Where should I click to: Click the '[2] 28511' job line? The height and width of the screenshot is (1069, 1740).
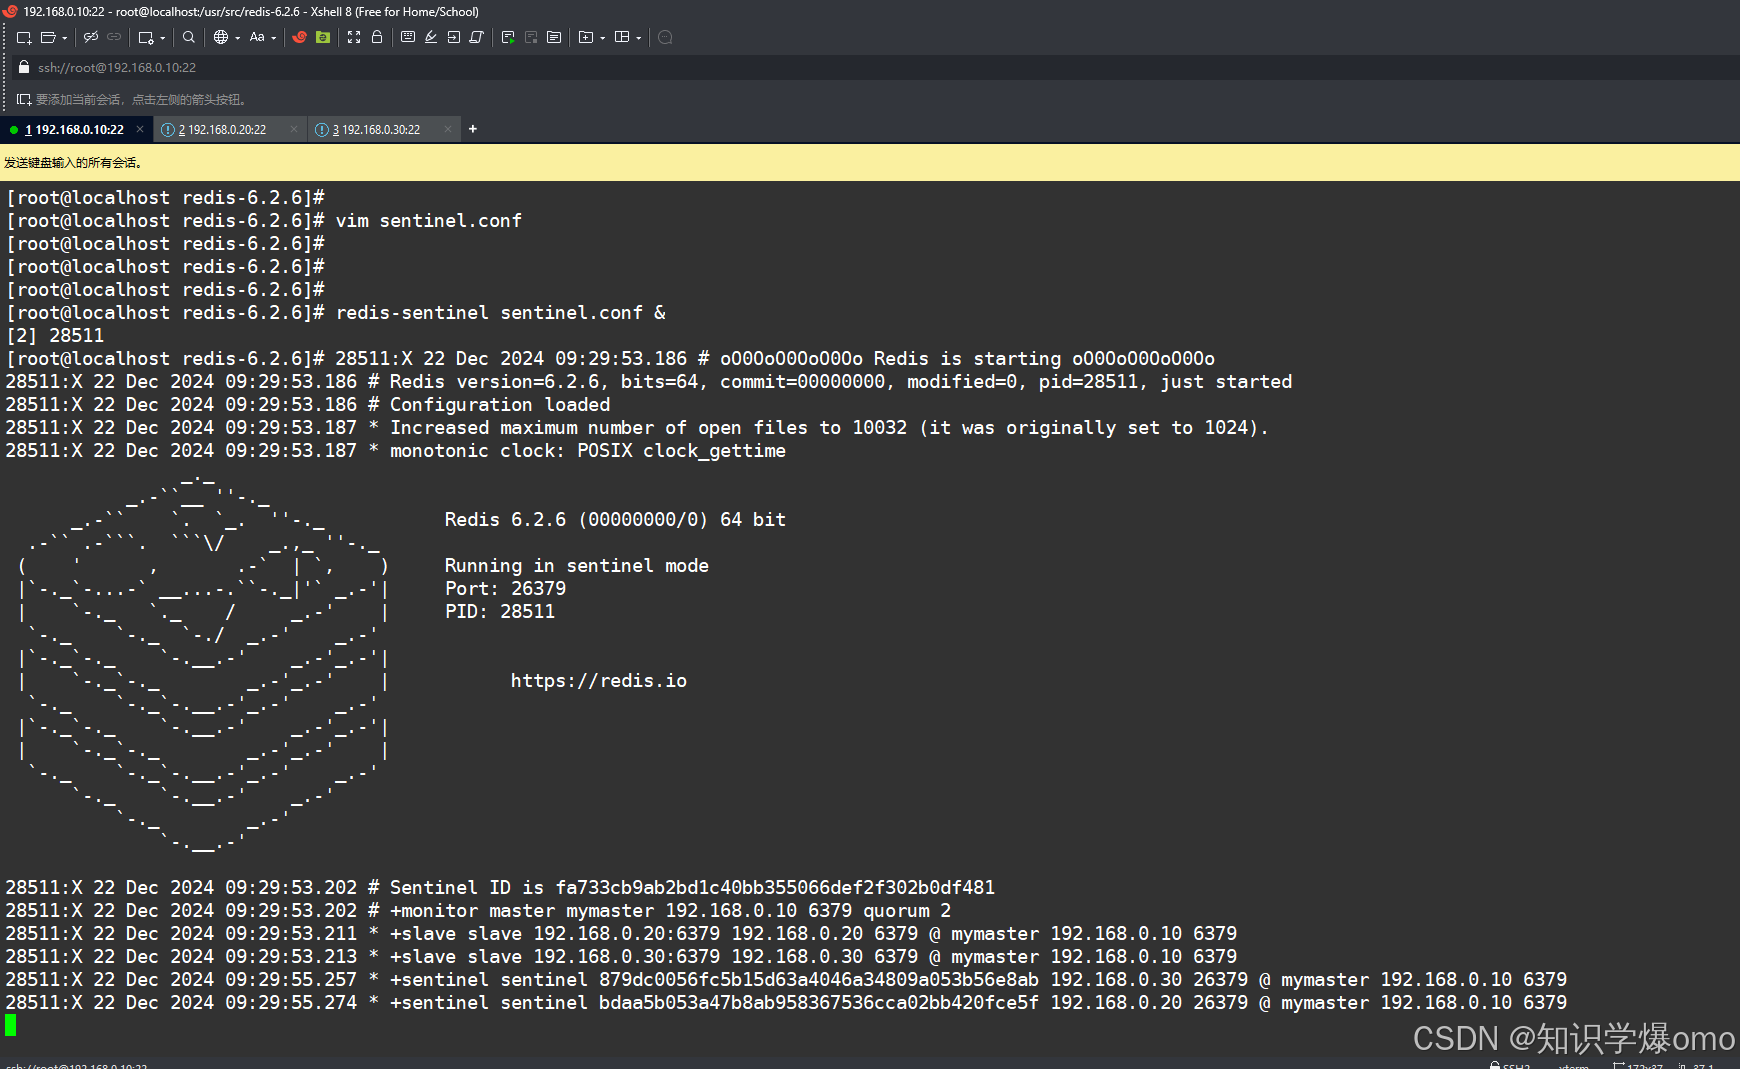(55, 335)
